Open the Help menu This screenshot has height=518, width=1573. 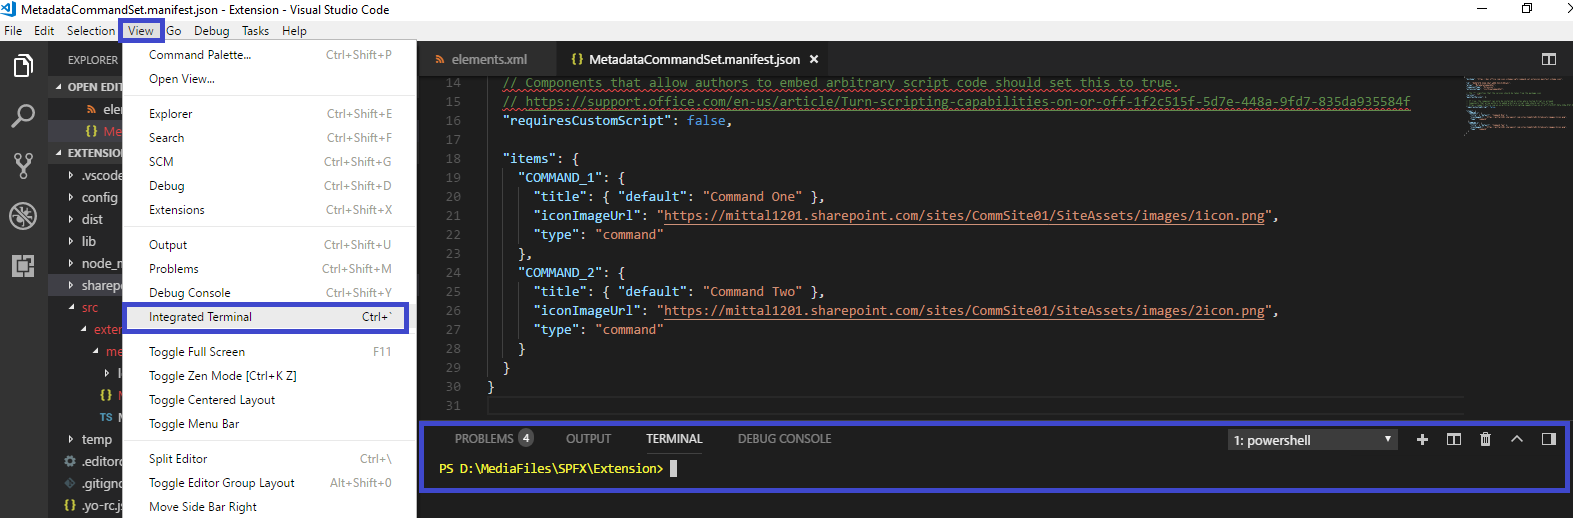(x=294, y=31)
